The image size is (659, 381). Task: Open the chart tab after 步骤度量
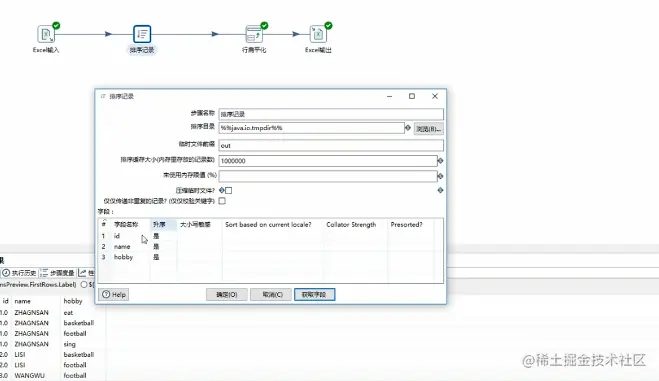[x=86, y=273]
